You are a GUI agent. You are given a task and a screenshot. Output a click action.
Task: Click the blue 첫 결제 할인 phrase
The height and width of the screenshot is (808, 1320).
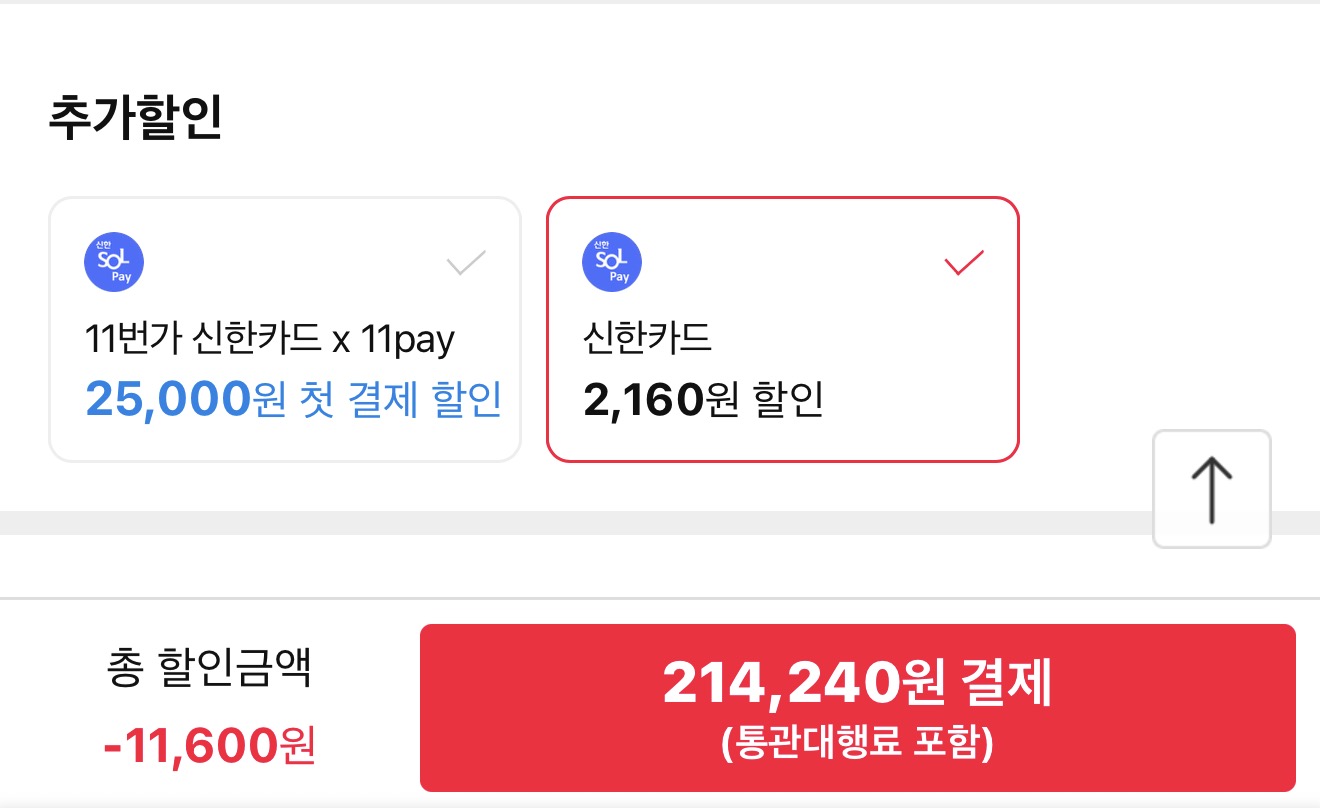pos(400,399)
